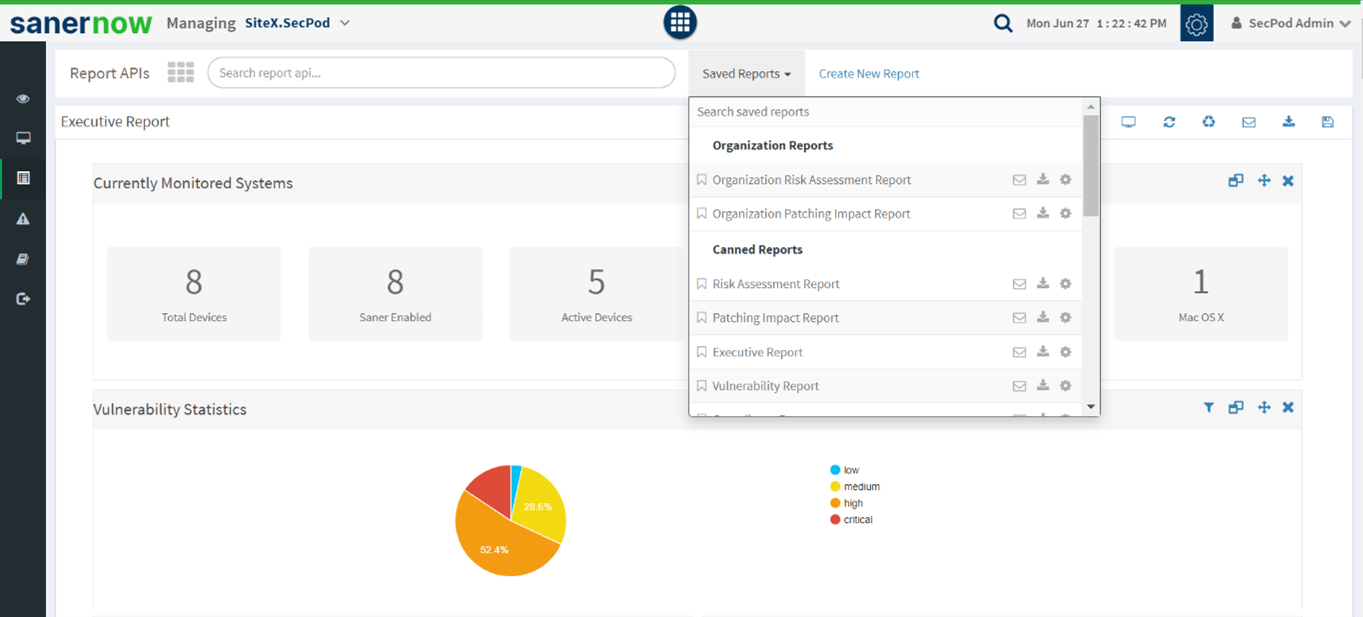Select the Risk Assessment Report entry

(x=776, y=284)
